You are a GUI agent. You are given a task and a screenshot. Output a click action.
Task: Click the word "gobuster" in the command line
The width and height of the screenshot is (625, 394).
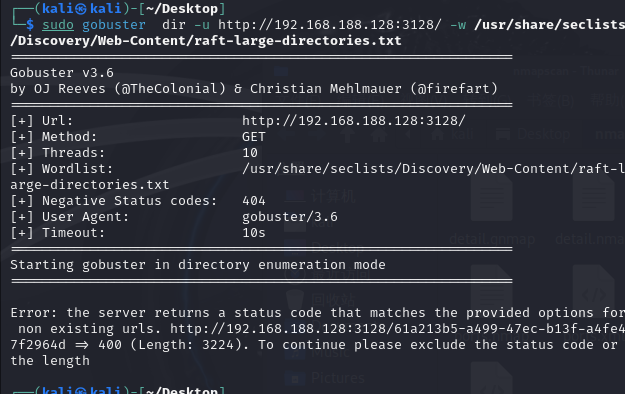[114, 25]
